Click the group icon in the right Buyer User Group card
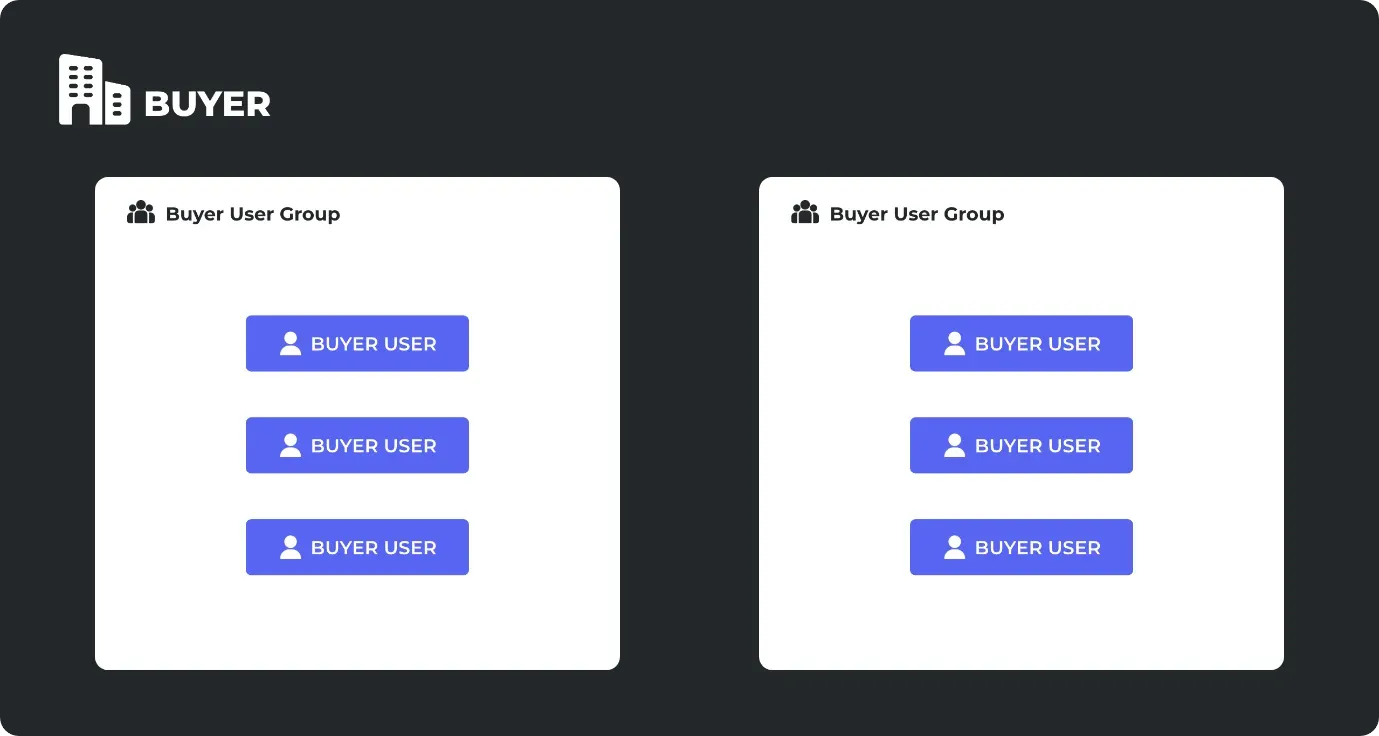The height and width of the screenshot is (736, 1379). tap(805, 212)
